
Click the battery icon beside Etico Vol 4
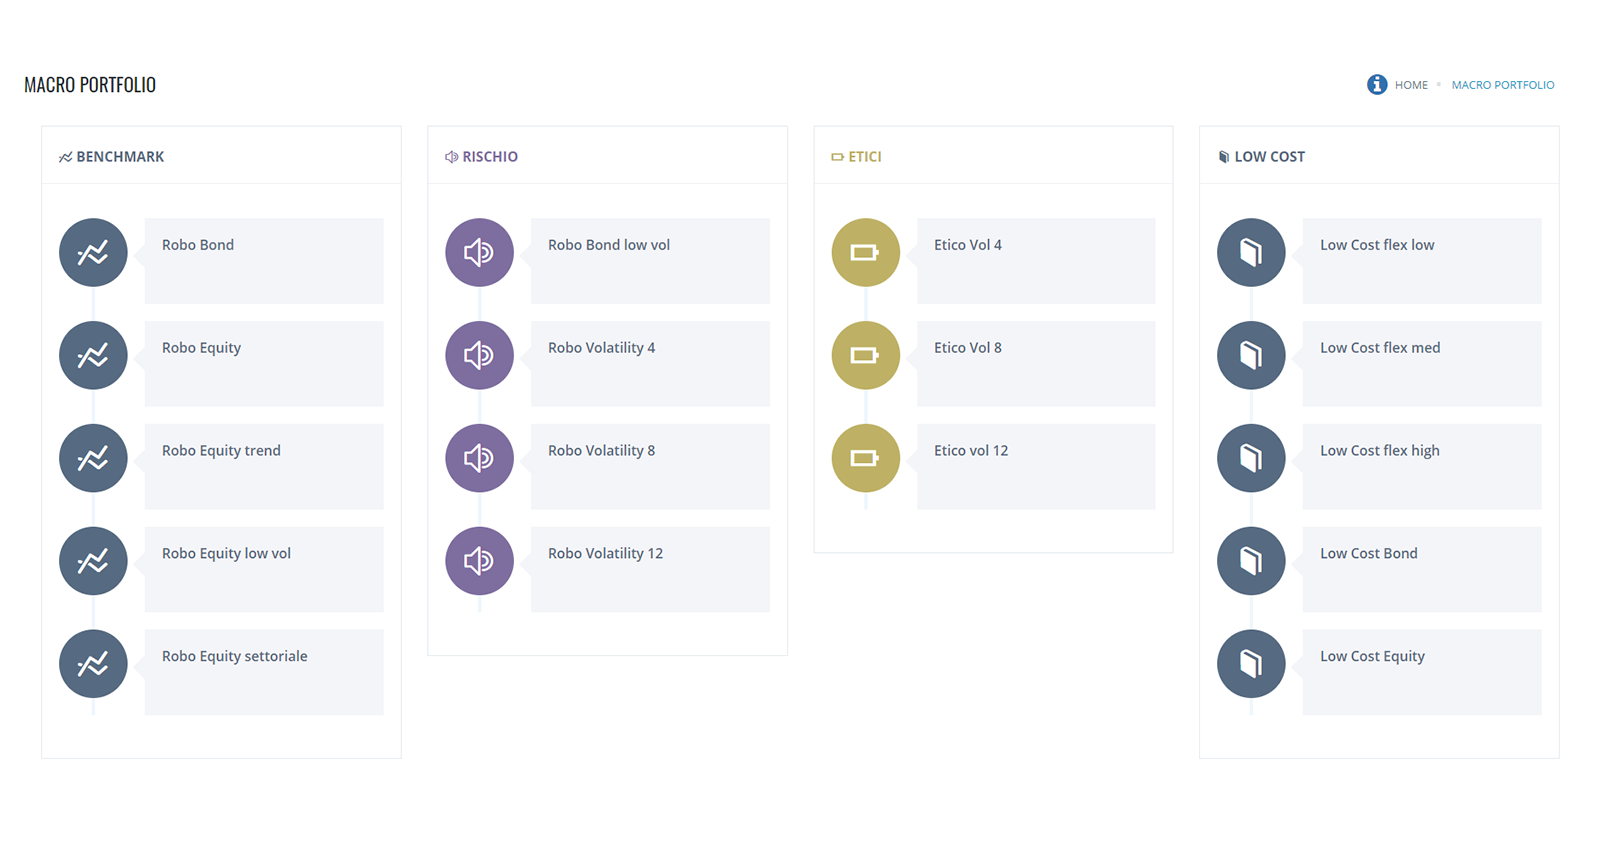pyautogui.click(x=865, y=253)
